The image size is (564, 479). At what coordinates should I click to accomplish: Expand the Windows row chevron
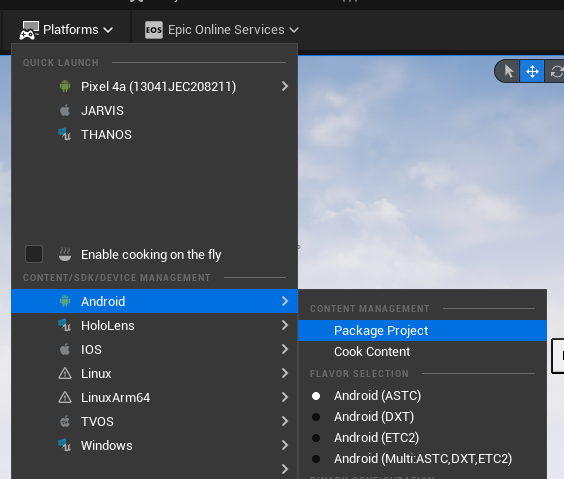pos(285,445)
